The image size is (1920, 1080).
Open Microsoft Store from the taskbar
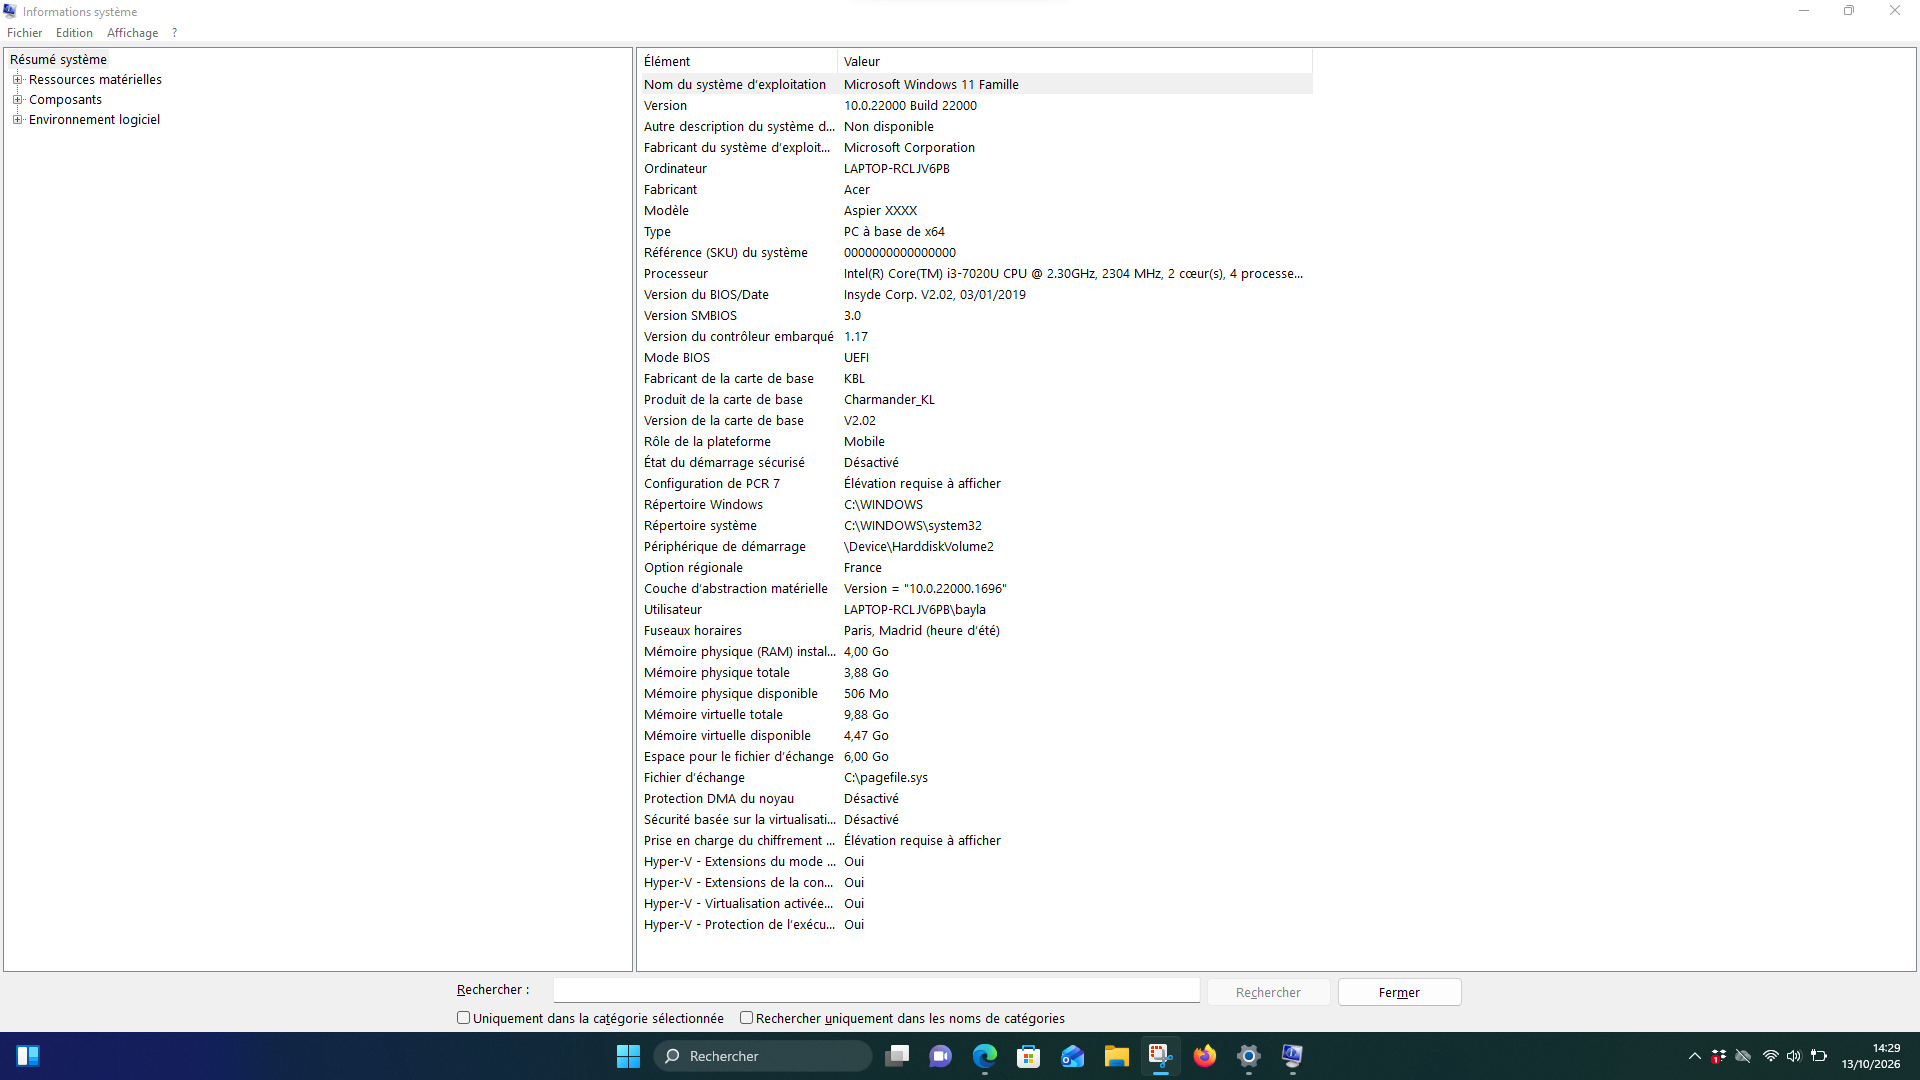pos(1029,1056)
